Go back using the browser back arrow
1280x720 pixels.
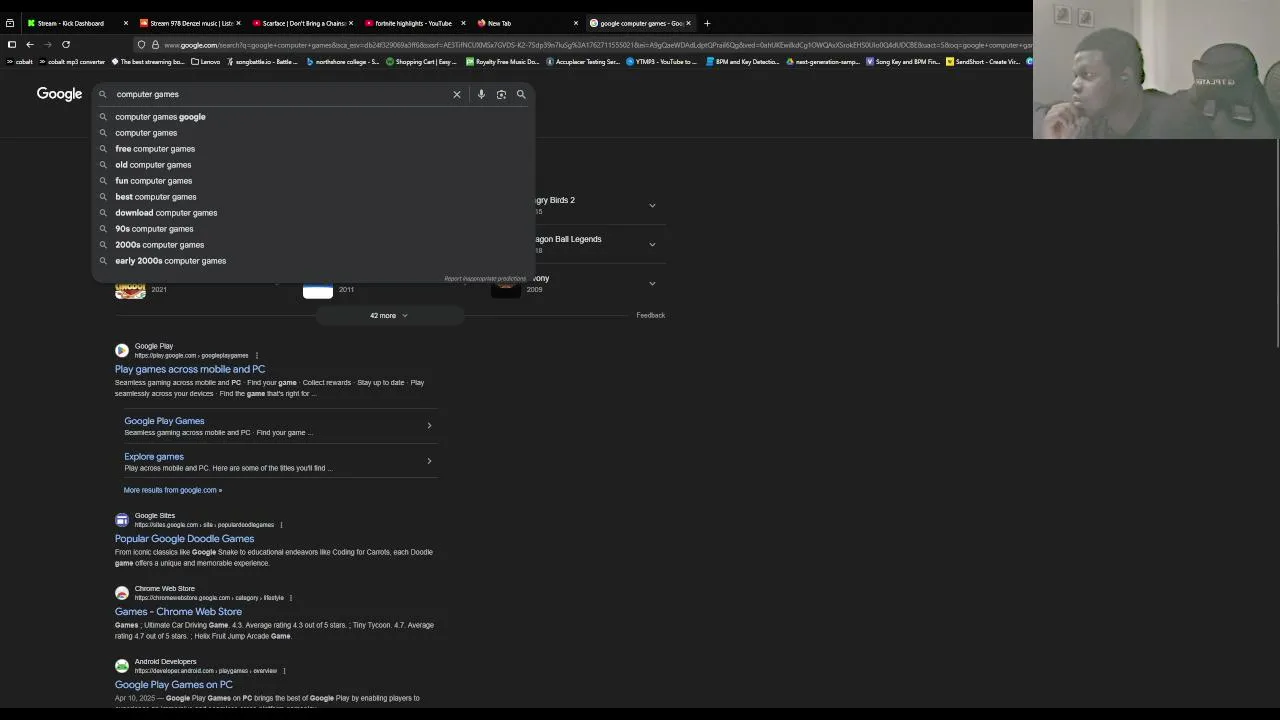pos(30,44)
